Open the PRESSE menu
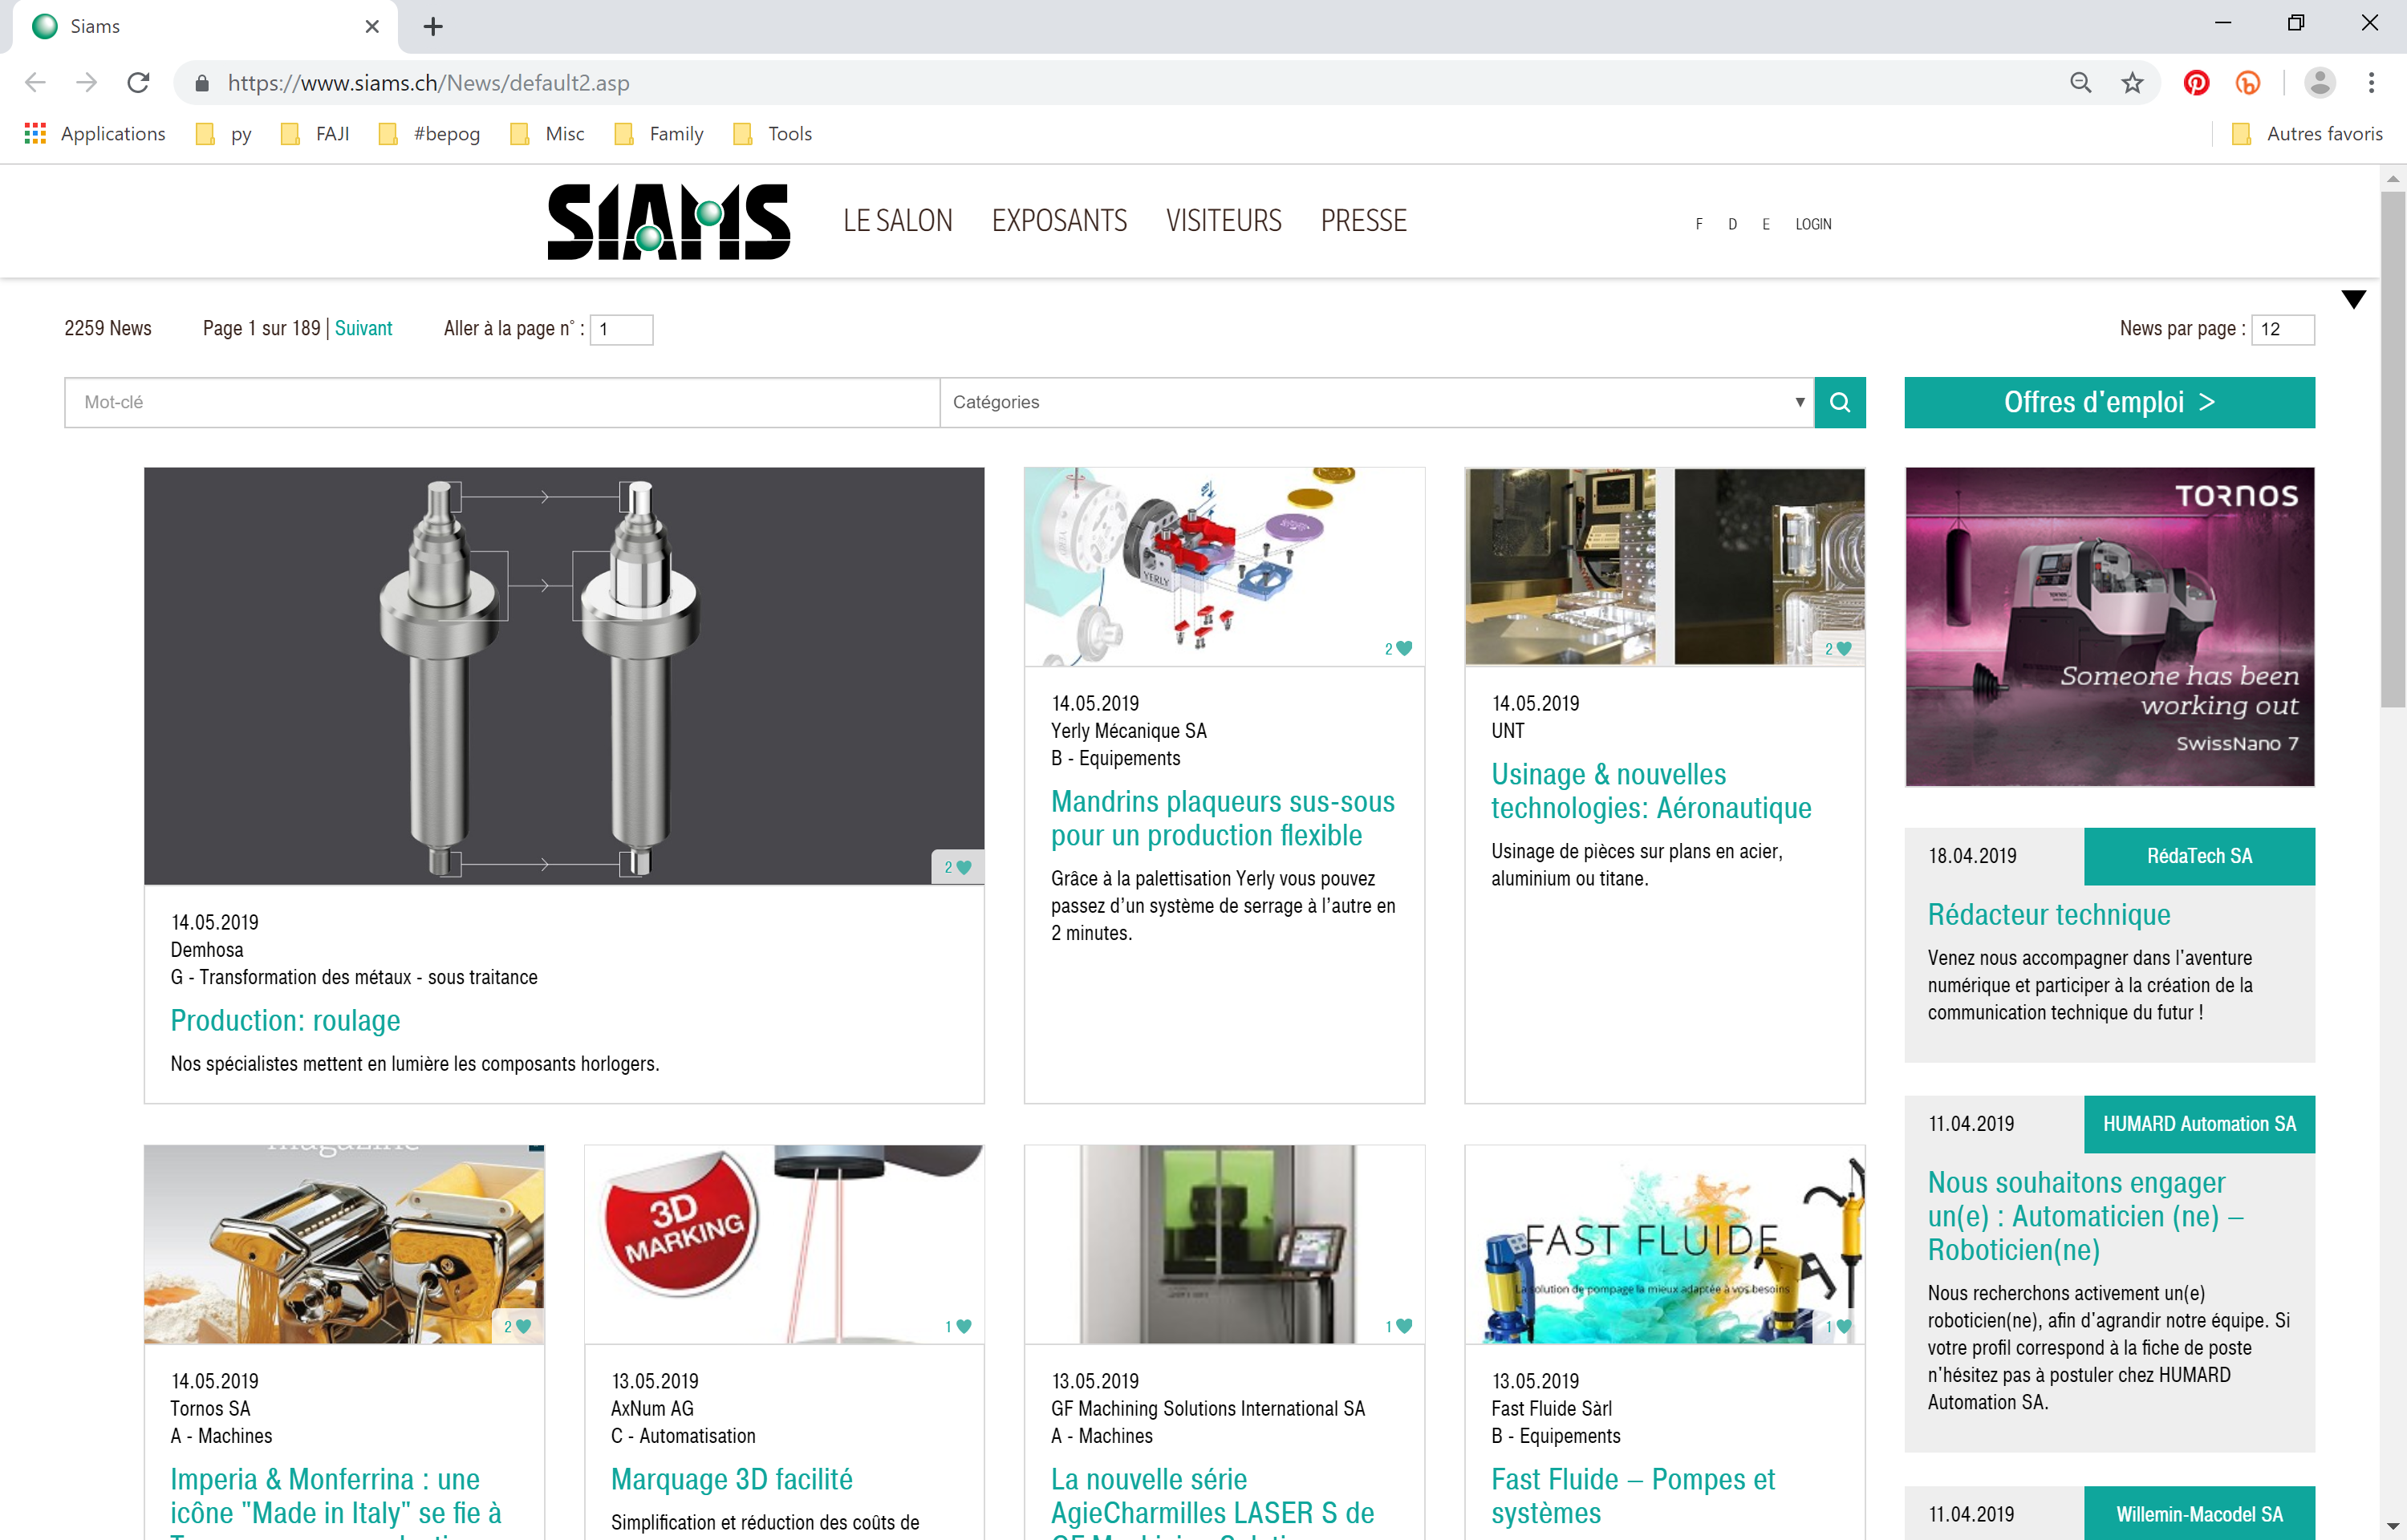 point(1364,221)
